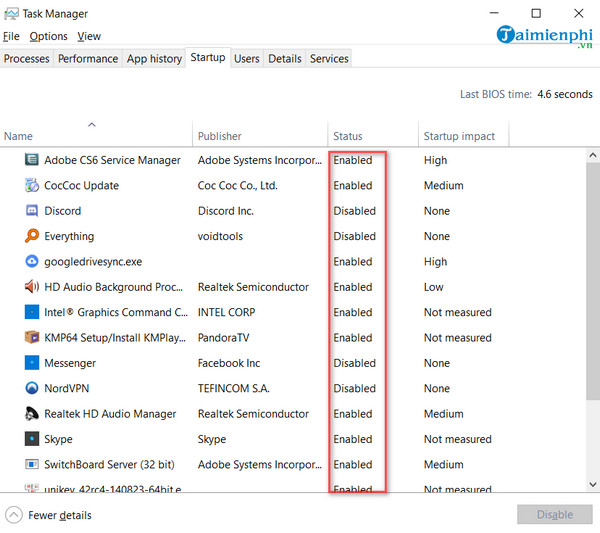Click the KMP64 Setup package icon
600x533 pixels.
(x=31, y=337)
